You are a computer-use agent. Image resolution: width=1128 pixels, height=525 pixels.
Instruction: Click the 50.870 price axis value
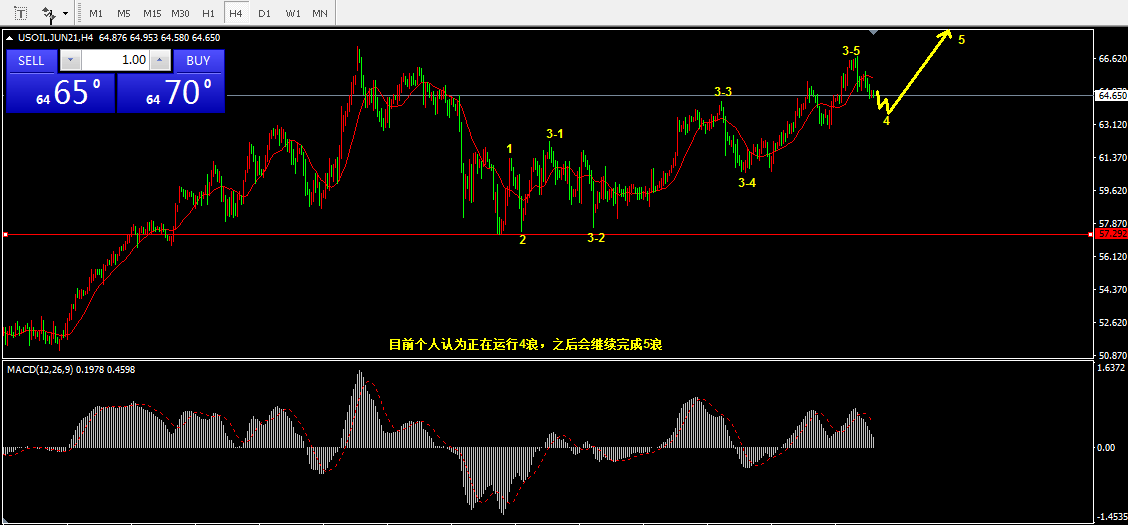(x=1111, y=355)
